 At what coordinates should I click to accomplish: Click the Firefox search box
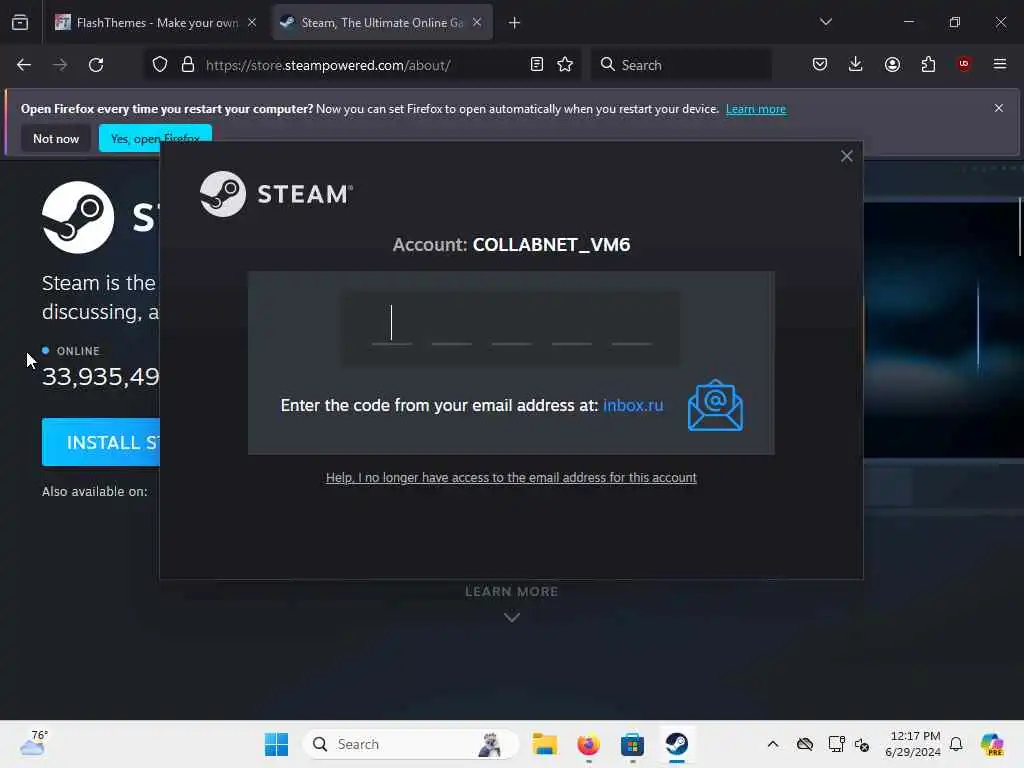point(681,65)
